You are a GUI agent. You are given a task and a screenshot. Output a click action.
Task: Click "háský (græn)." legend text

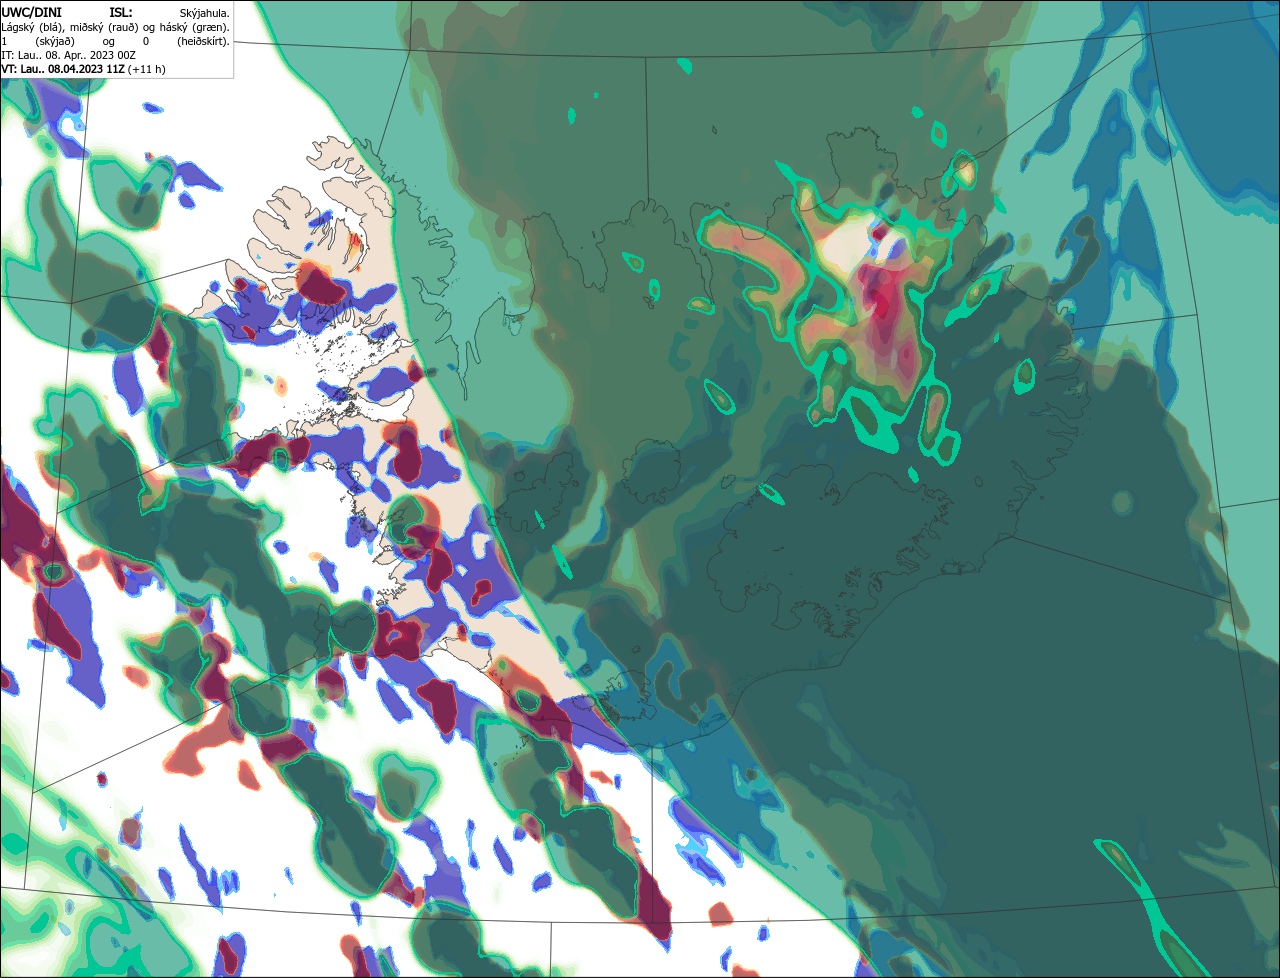195,28
